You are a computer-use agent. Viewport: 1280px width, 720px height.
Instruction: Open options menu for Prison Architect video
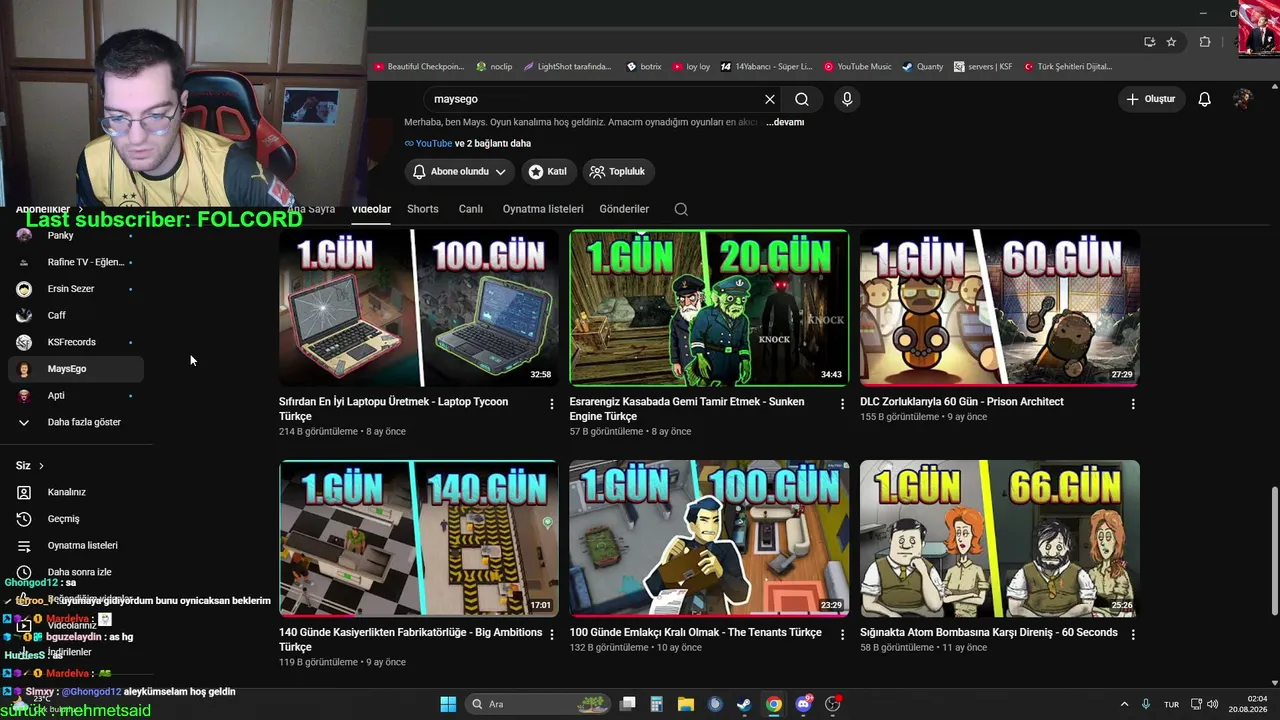pyautogui.click(x=1133, y=404)
